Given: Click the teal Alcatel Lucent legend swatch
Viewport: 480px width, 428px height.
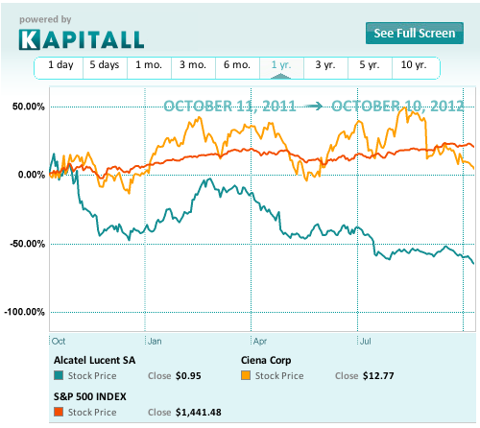Looking at the screenshot, I should coord(59,375).
